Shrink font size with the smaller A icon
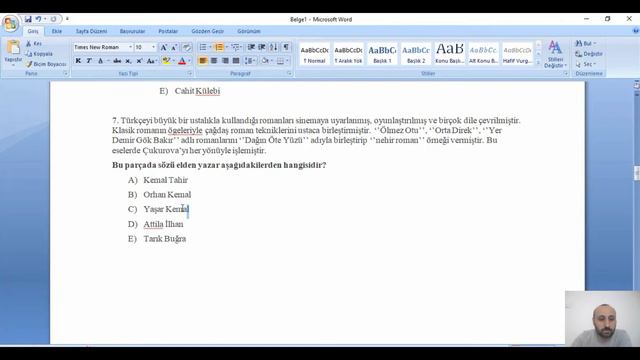640x360 pixels. 174,47
